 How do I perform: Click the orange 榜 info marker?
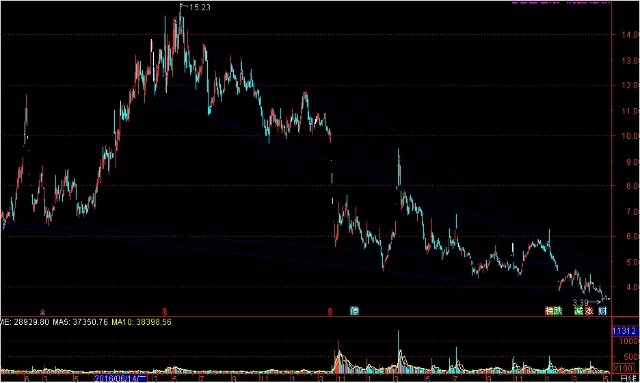[549, 311]
